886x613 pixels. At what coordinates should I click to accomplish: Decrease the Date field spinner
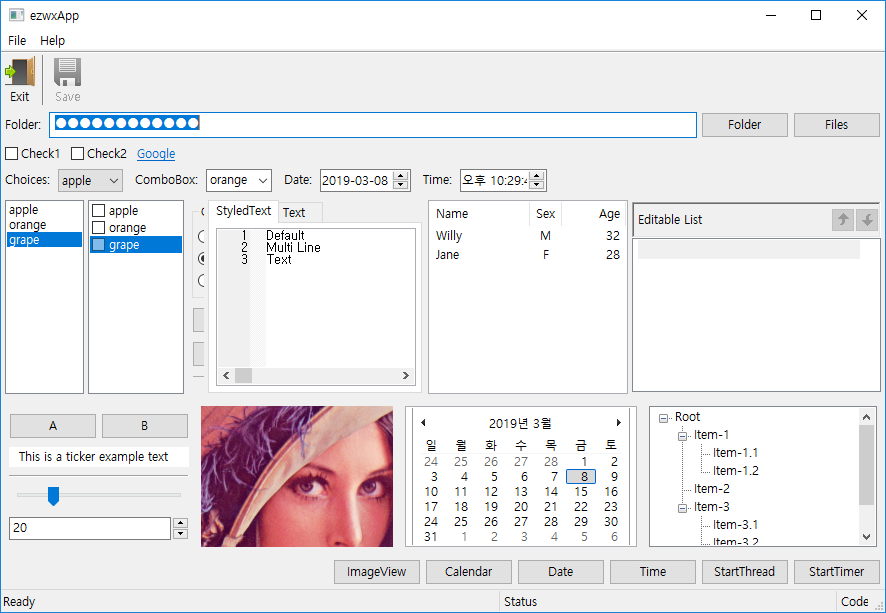[x=401, y=185]
